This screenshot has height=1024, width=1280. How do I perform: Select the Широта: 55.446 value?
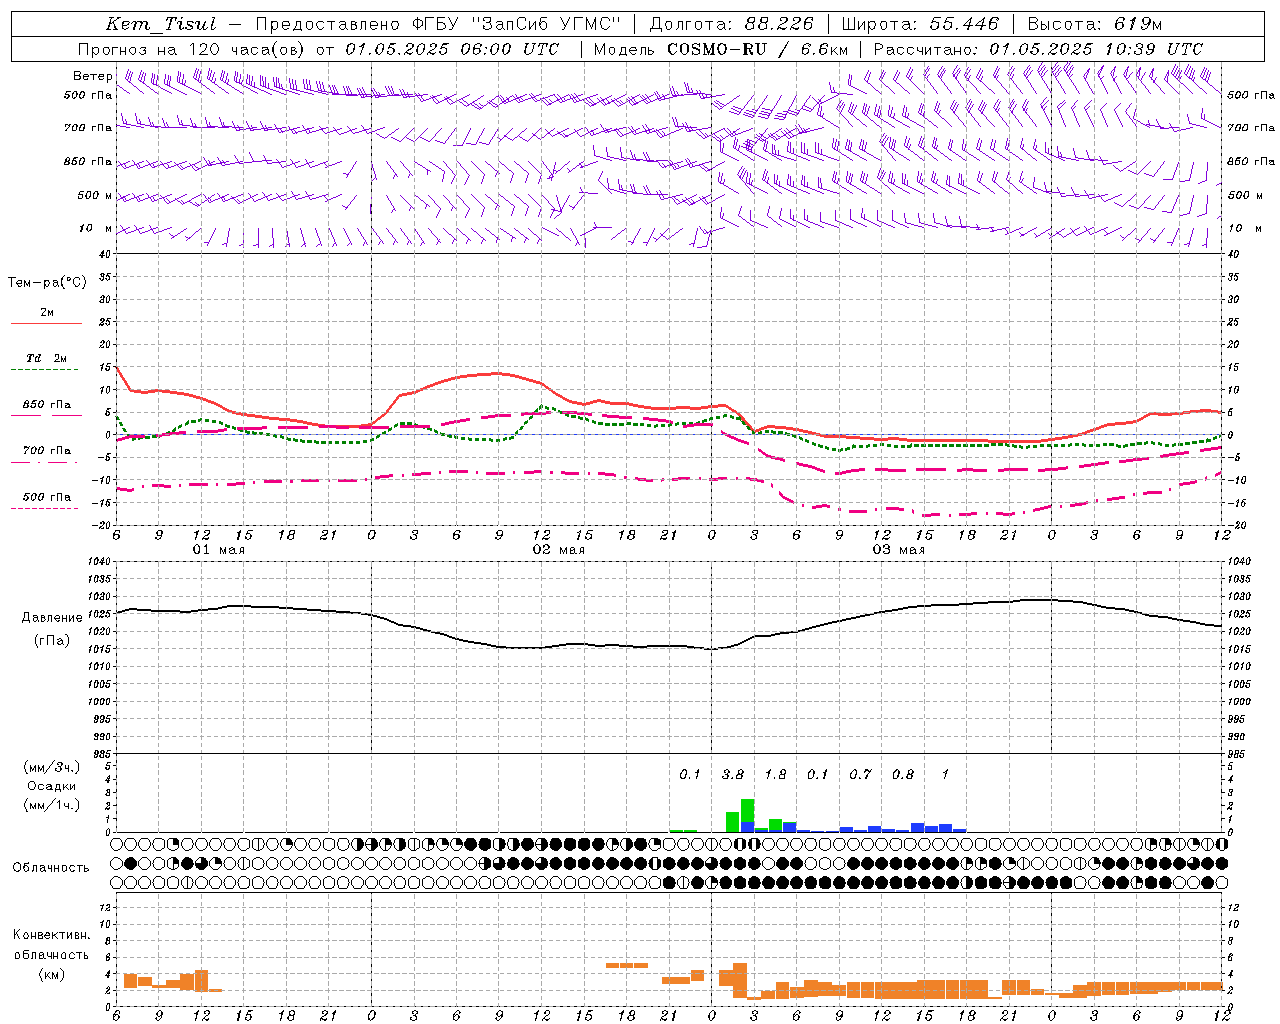(x=920, y=24)
